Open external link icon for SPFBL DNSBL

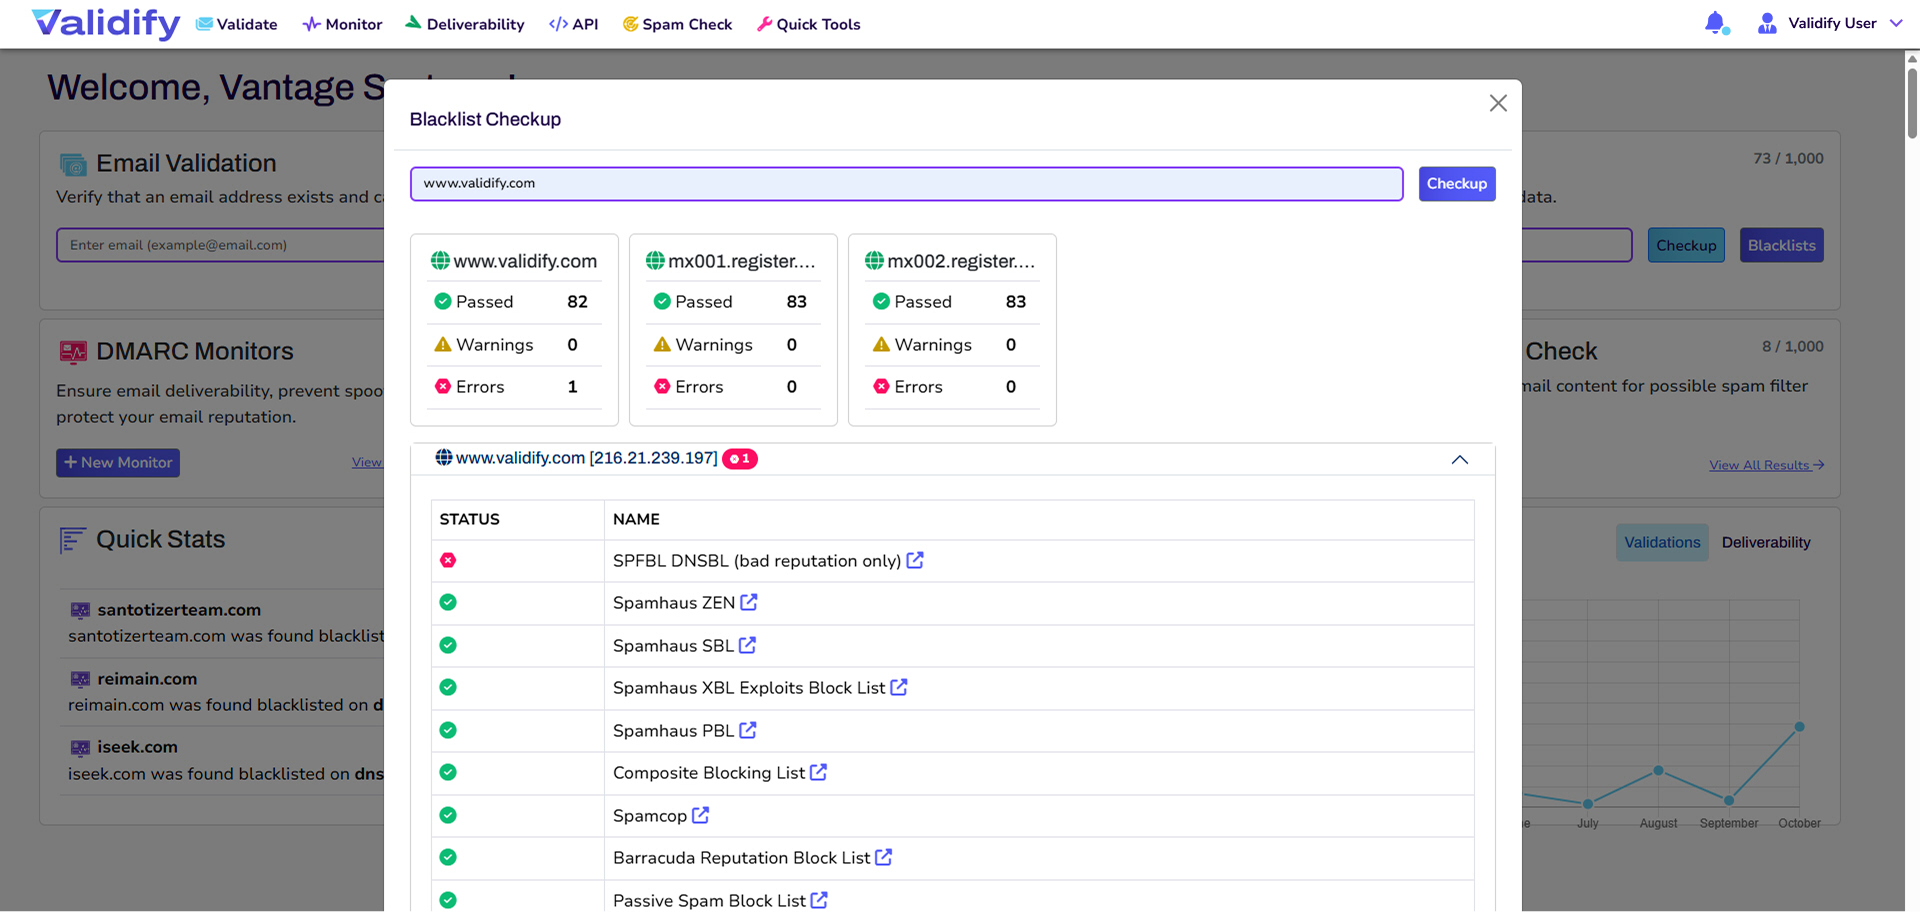[x=914, y=561]
